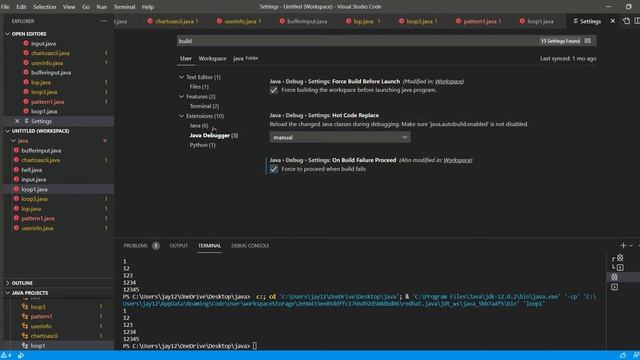Open the Terminal menu

[x=124, y=7]
